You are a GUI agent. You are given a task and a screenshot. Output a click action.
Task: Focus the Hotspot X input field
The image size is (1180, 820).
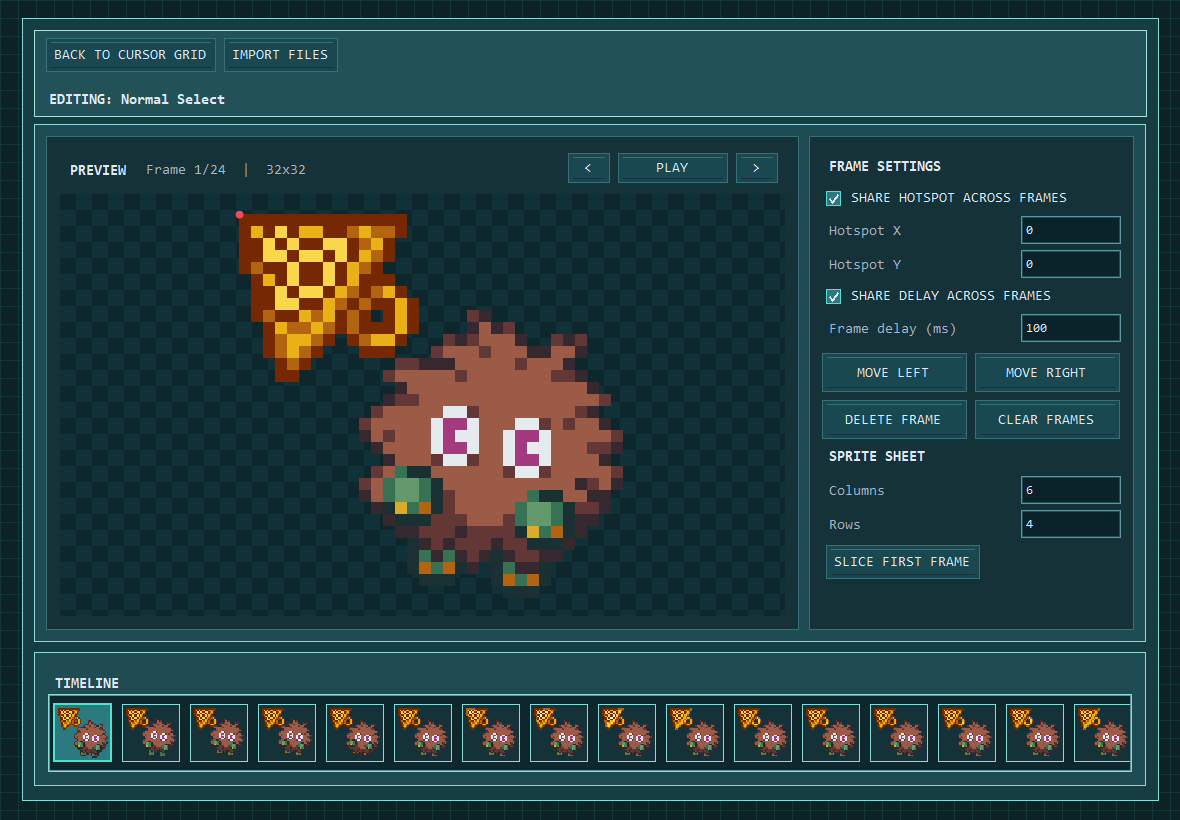tap(1070, 230)
